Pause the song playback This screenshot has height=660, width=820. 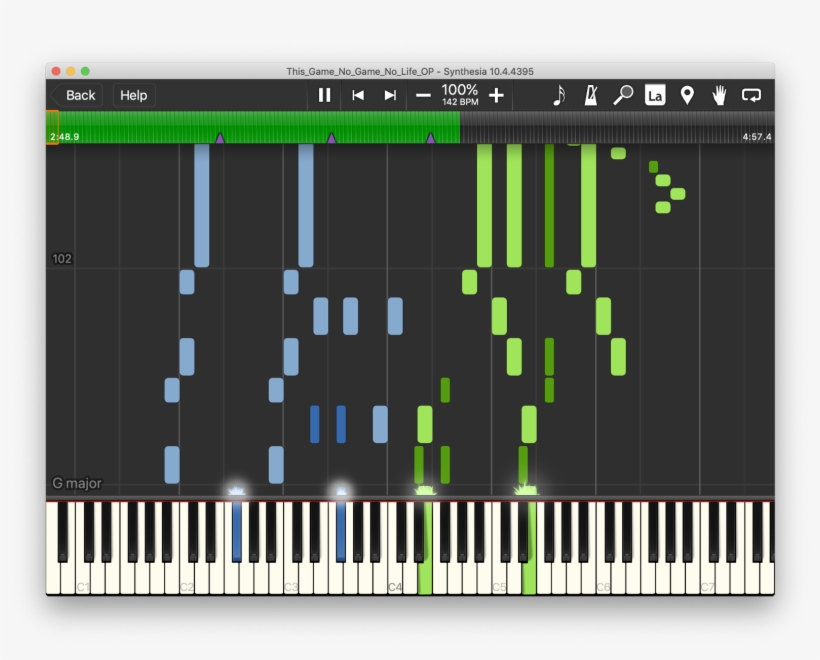324,95
